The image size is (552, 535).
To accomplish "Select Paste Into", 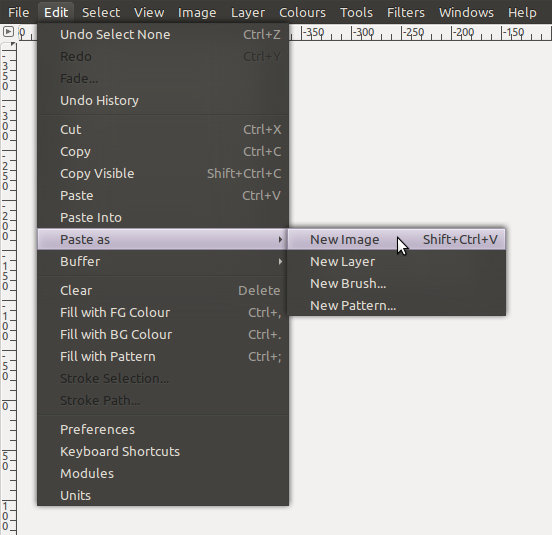I will (x=163, y=218).
